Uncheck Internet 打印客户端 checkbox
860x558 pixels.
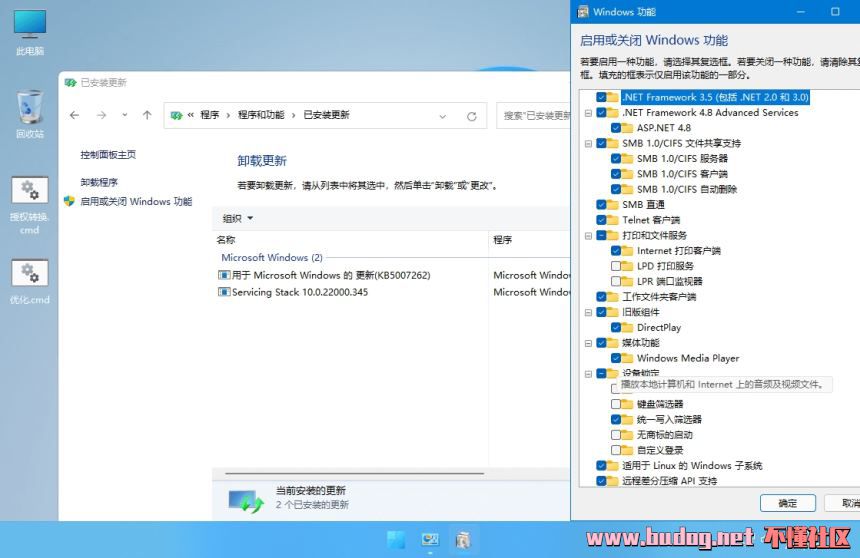(616, 251)
